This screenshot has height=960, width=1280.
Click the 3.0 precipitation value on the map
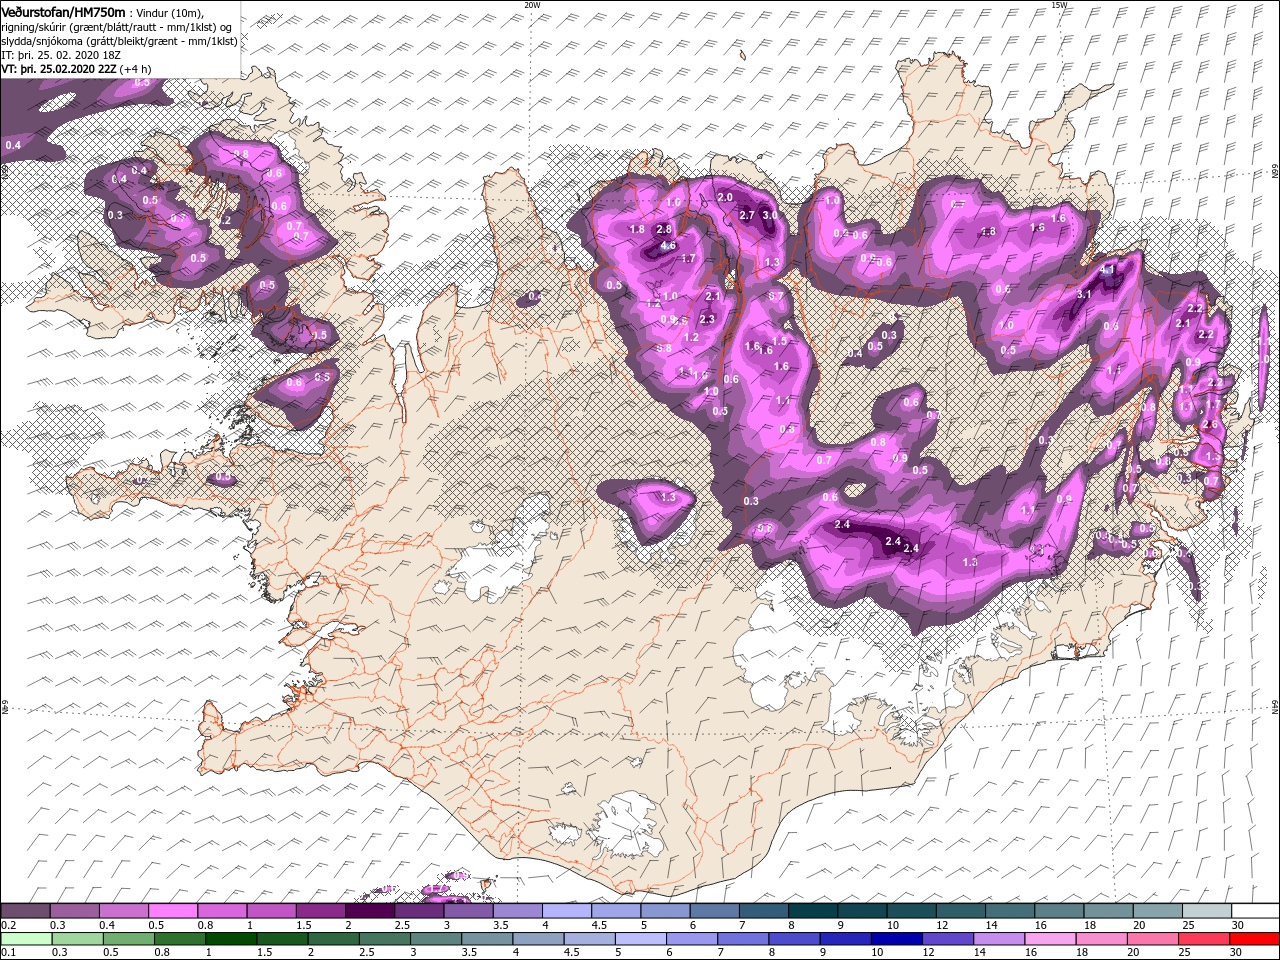pyautogui.click(x=770, y=215)
